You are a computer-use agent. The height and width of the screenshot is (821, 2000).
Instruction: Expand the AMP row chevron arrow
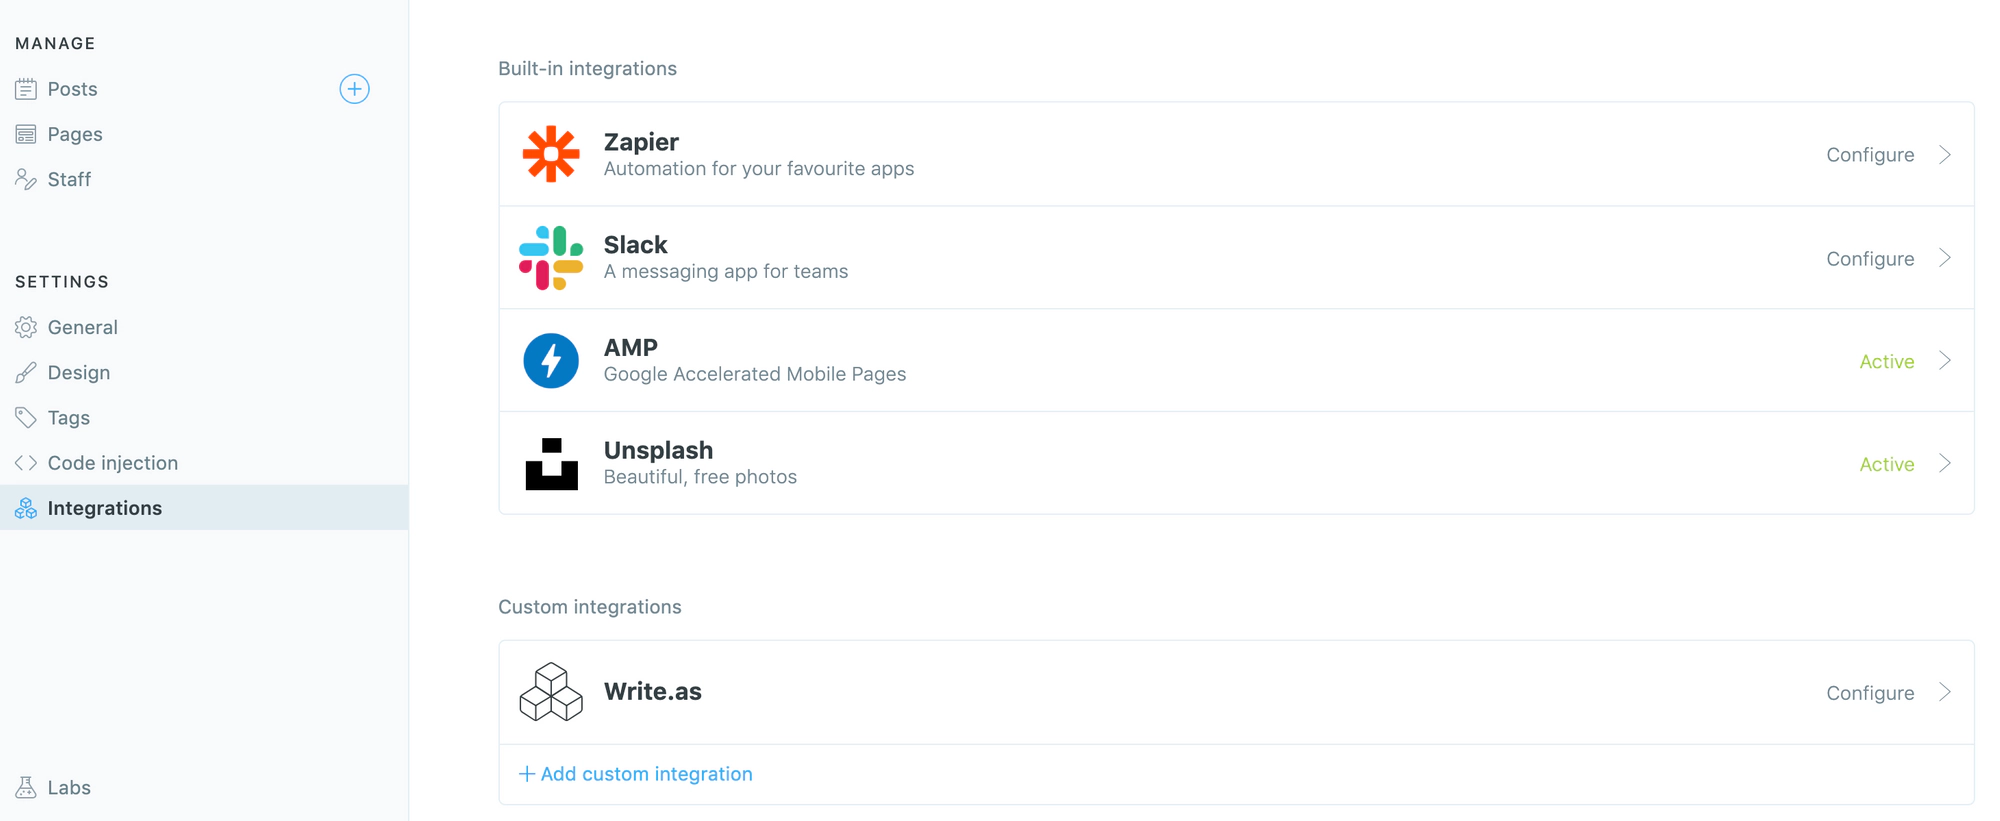(x=1945, y=361)
